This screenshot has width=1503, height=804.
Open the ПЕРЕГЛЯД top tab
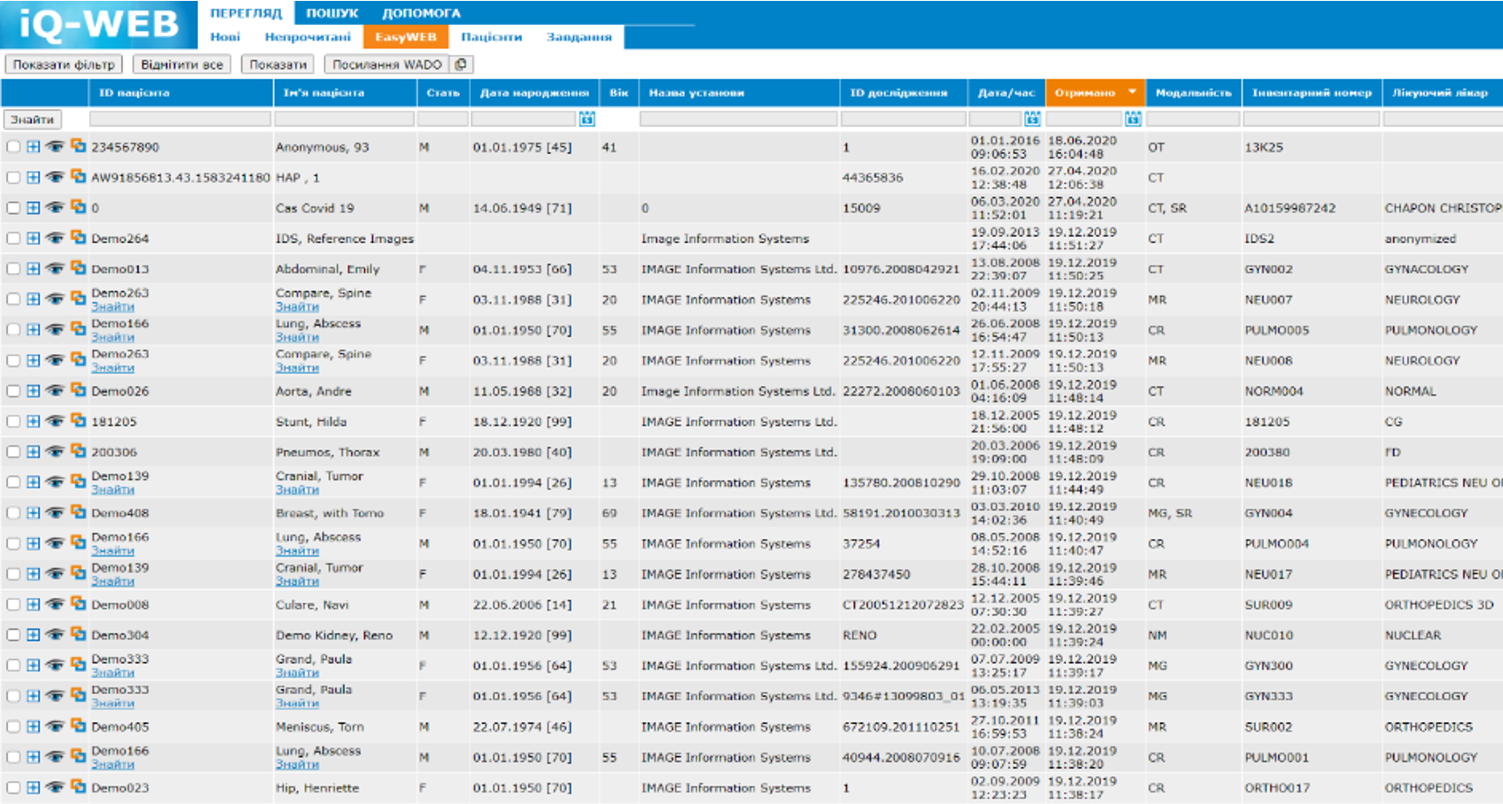[x=246, y=13]
